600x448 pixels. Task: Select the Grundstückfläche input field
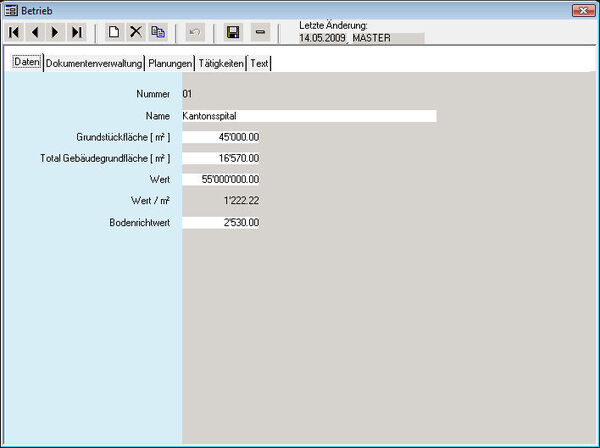221,137
